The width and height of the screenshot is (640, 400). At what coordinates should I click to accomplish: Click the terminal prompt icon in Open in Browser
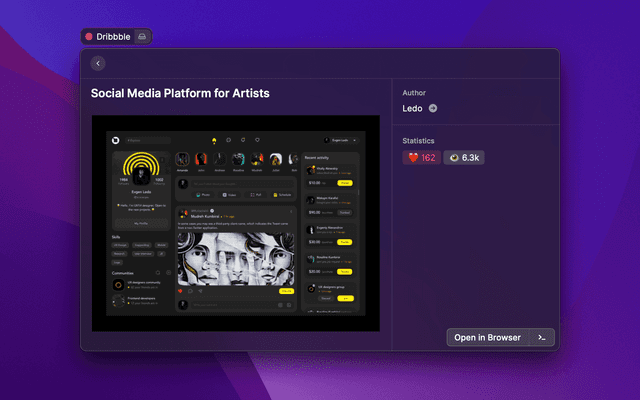541,337
